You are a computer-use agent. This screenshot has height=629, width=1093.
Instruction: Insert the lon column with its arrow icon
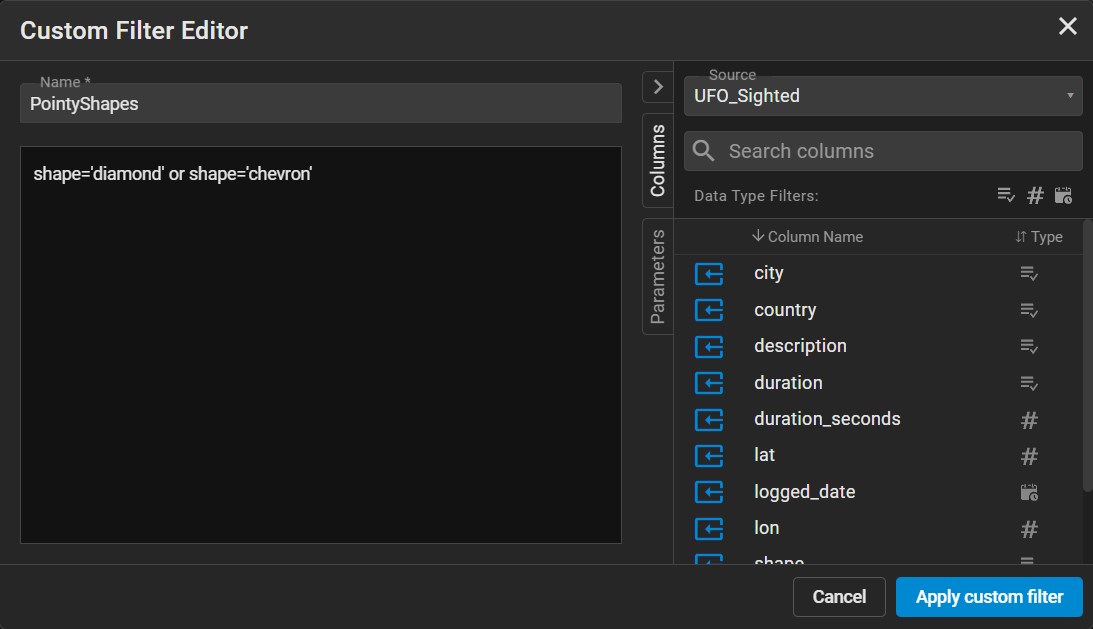pyautogui.click(x=708, y=529)
